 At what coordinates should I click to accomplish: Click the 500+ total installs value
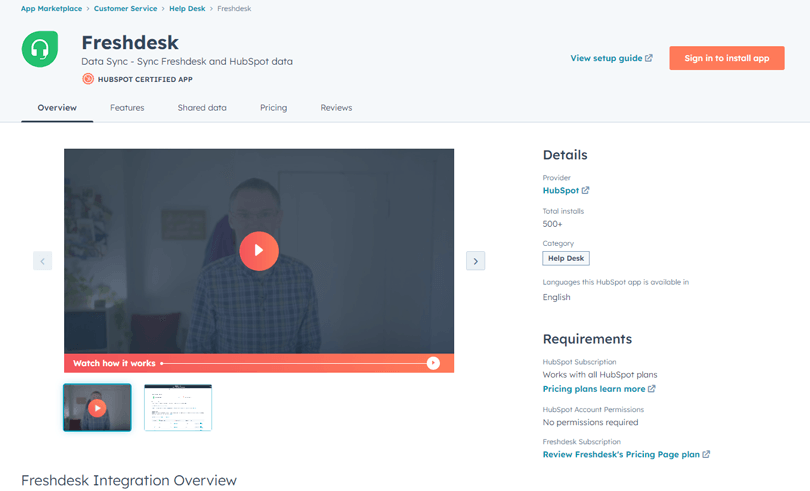(x=552, y=224)
